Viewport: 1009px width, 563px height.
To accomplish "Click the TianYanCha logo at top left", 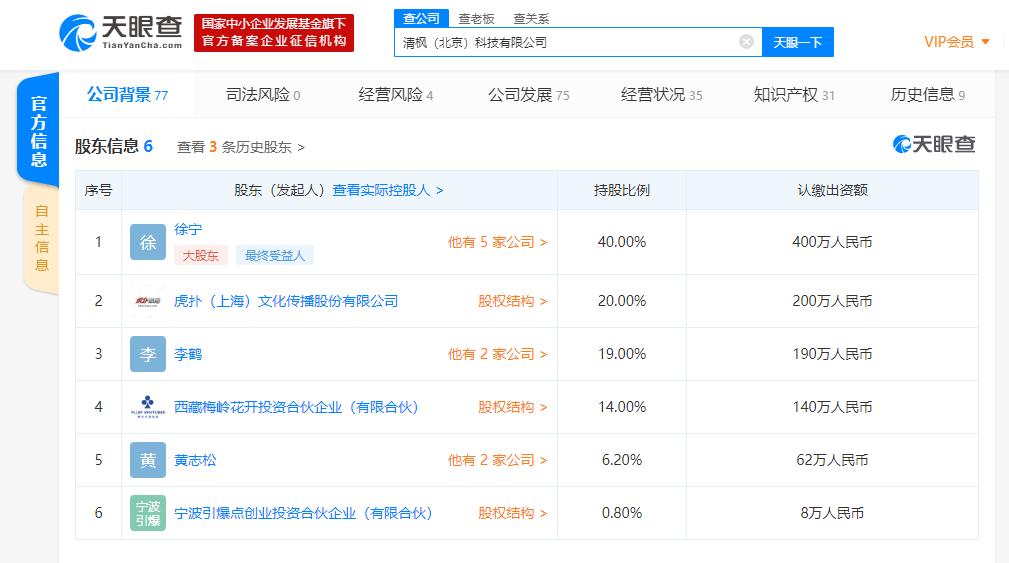I will 120,33.
